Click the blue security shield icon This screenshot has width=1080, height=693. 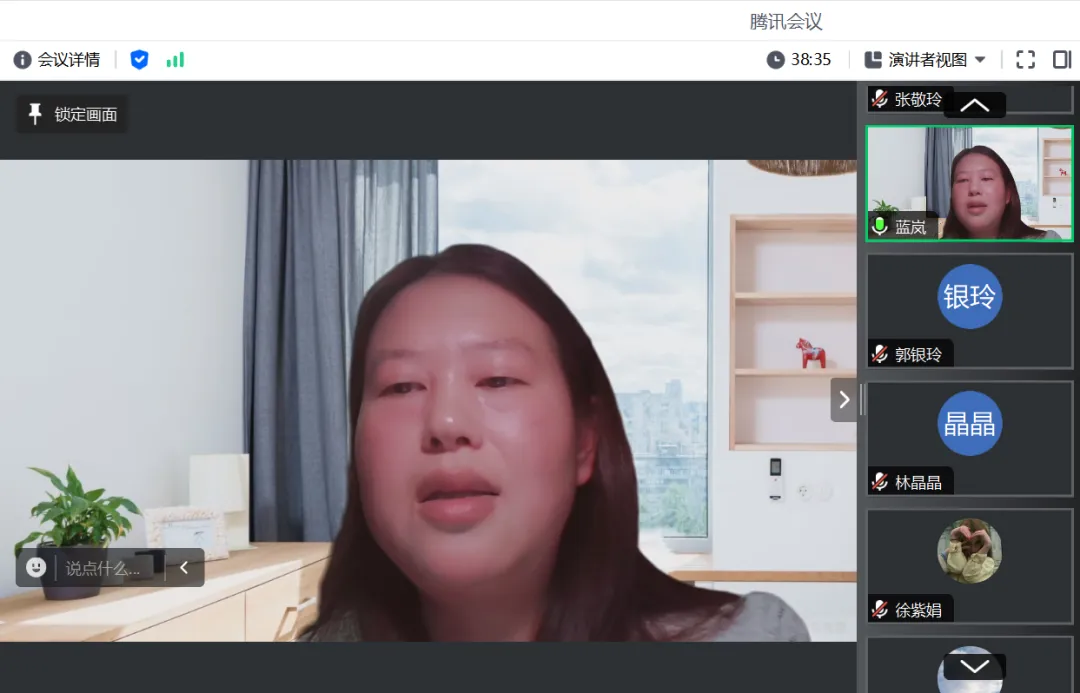click(139, 60)
